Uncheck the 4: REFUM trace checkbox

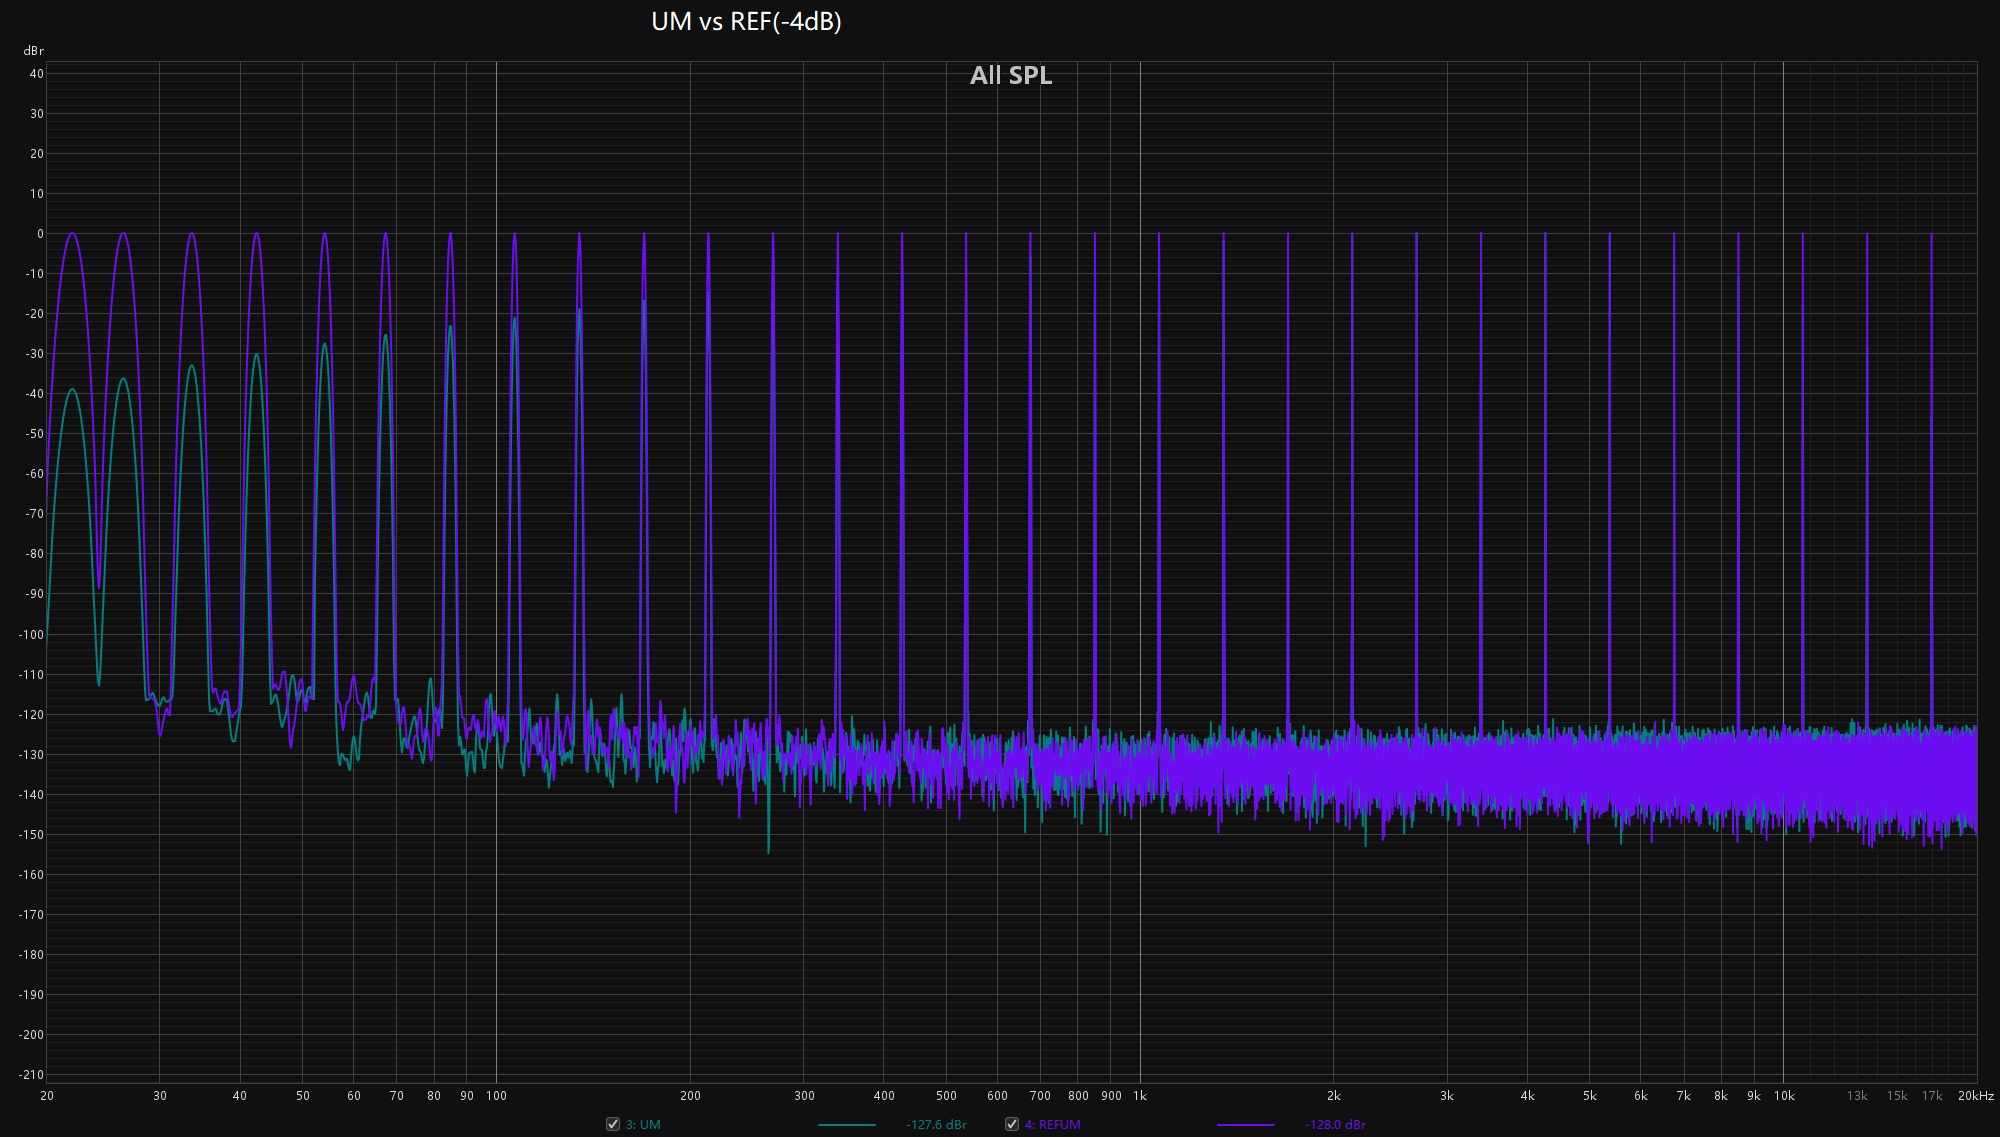(1011, 1124)
